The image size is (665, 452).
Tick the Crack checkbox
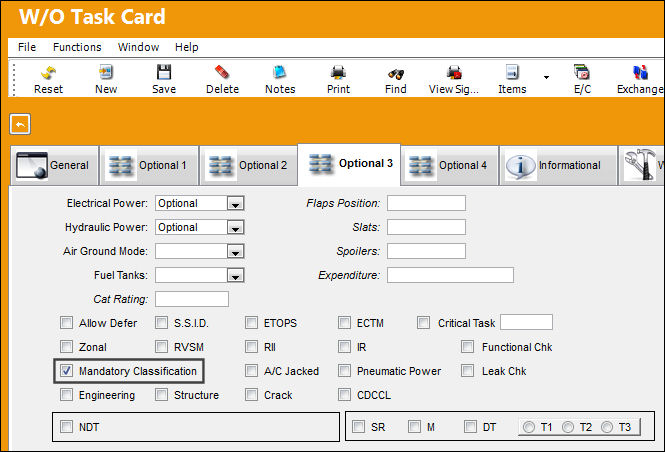click(x=251, y=395)
